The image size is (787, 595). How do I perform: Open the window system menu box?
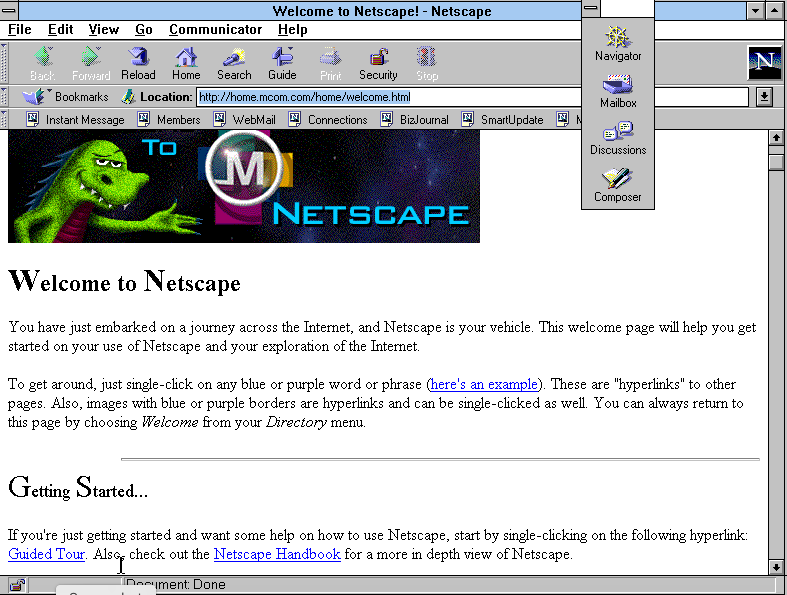tap(9, 10)
